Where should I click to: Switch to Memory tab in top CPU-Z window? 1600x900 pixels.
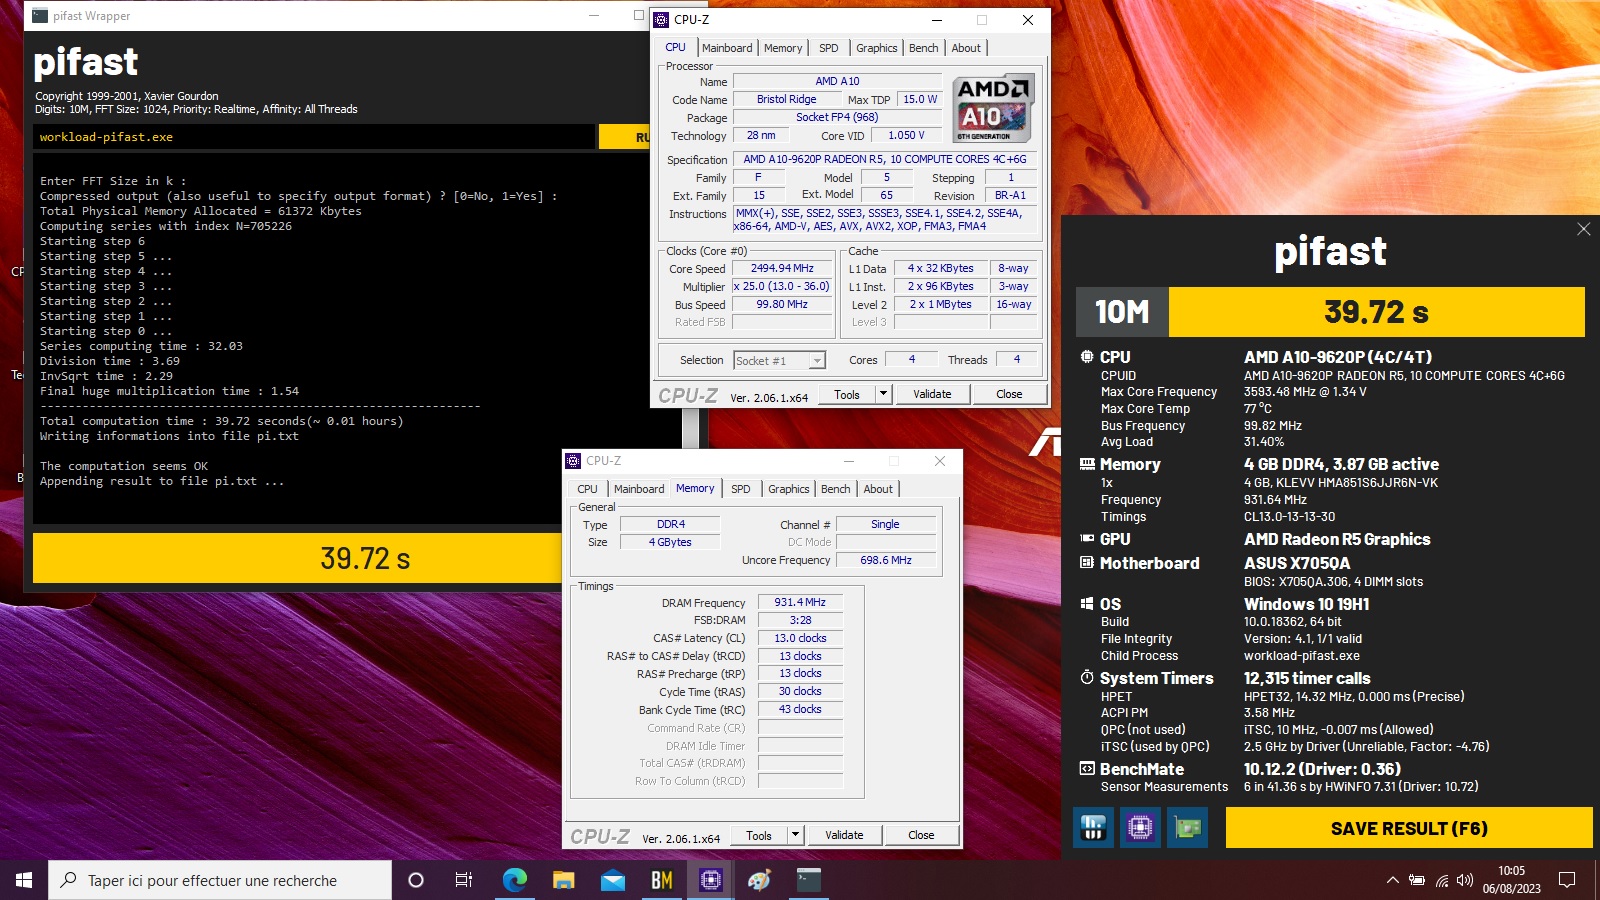[x=783, y=48]
